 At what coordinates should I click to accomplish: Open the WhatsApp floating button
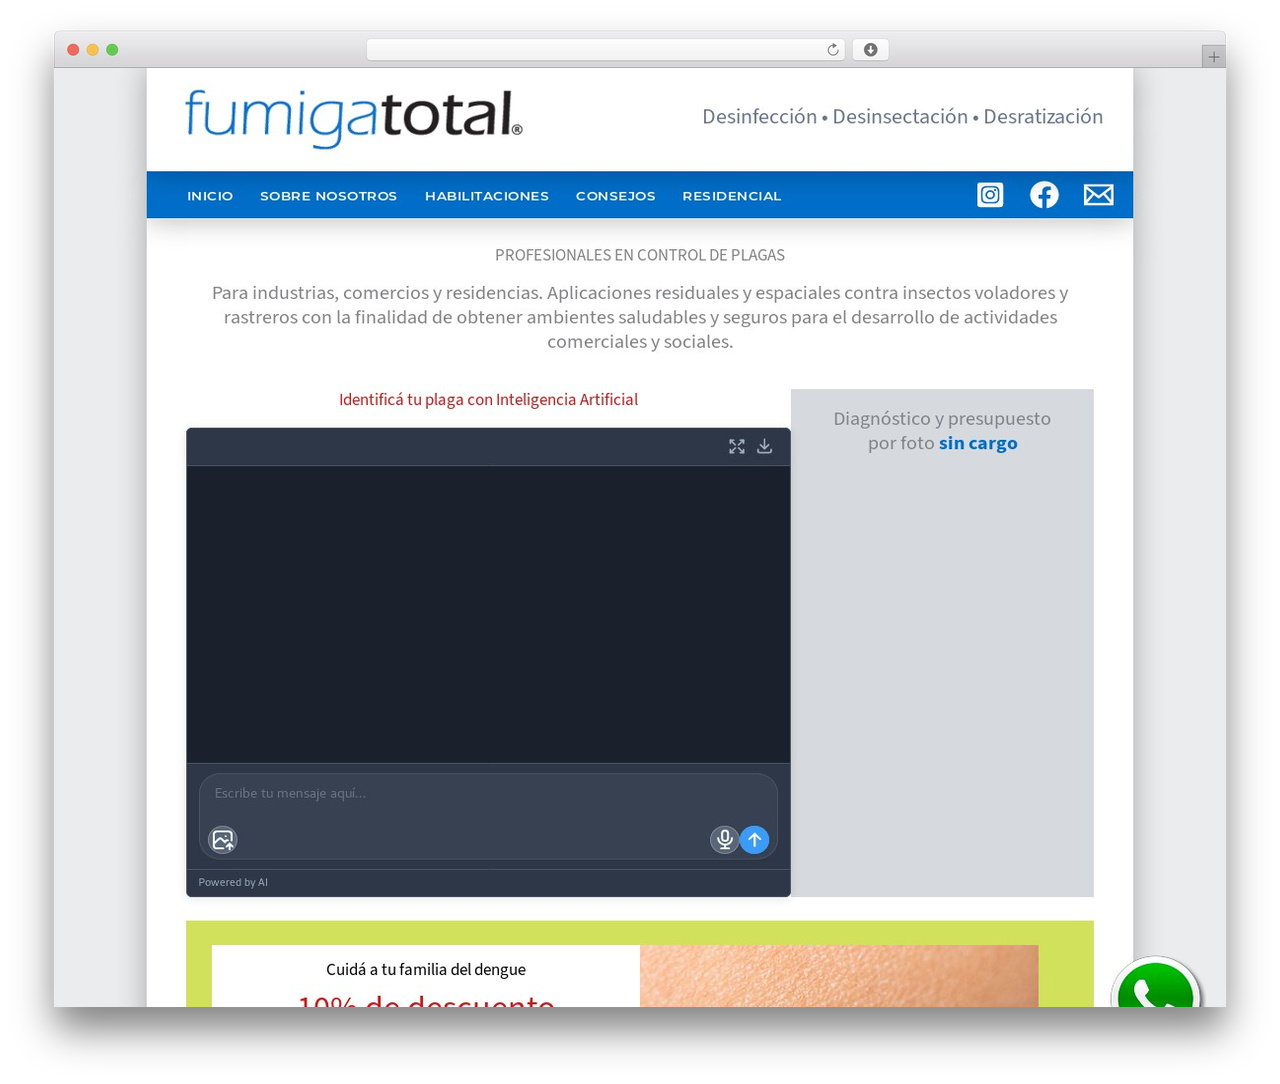[x=1155, y=984]
